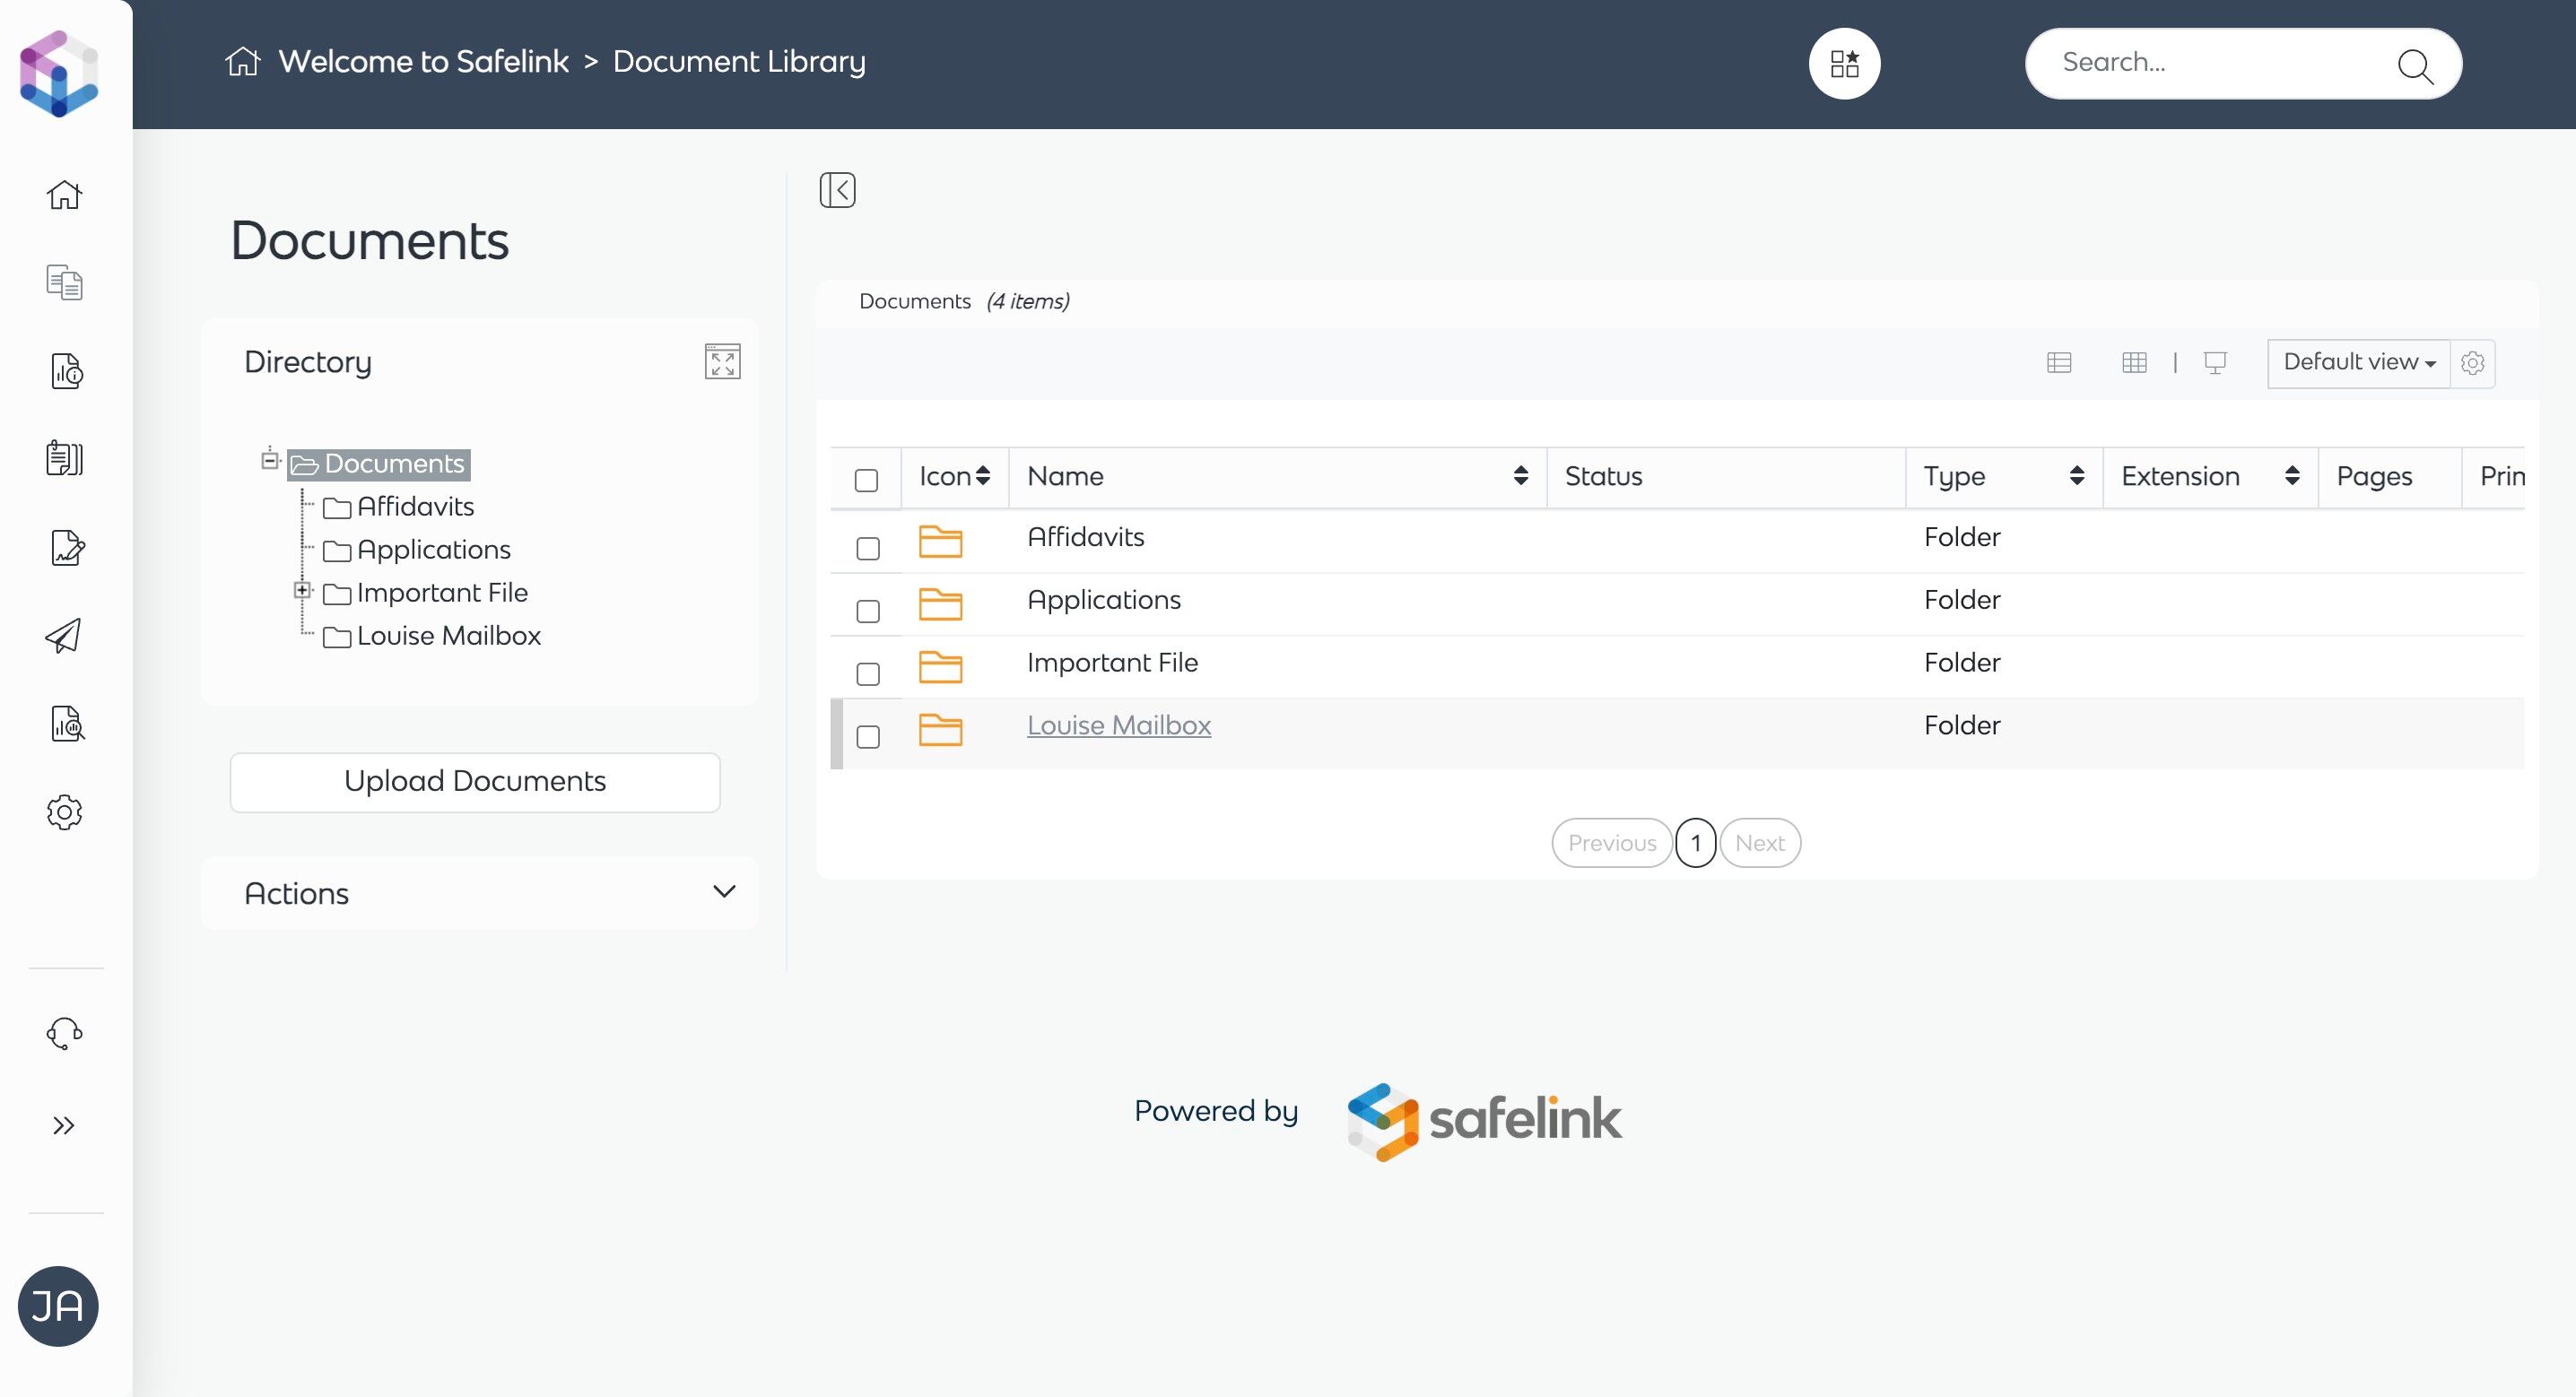Open view settings gear beside Default view

point(2473,363)
